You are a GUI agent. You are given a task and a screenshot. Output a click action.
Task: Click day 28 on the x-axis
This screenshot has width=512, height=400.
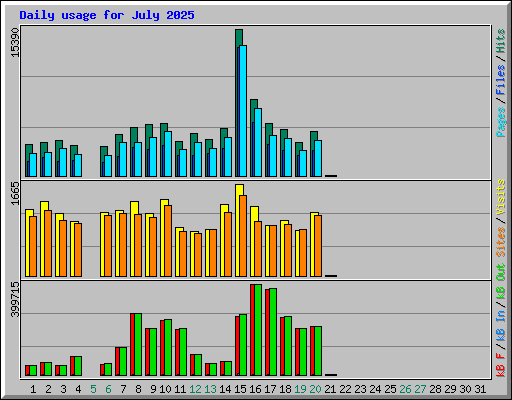pyautogui.click(x=435, y=389)
